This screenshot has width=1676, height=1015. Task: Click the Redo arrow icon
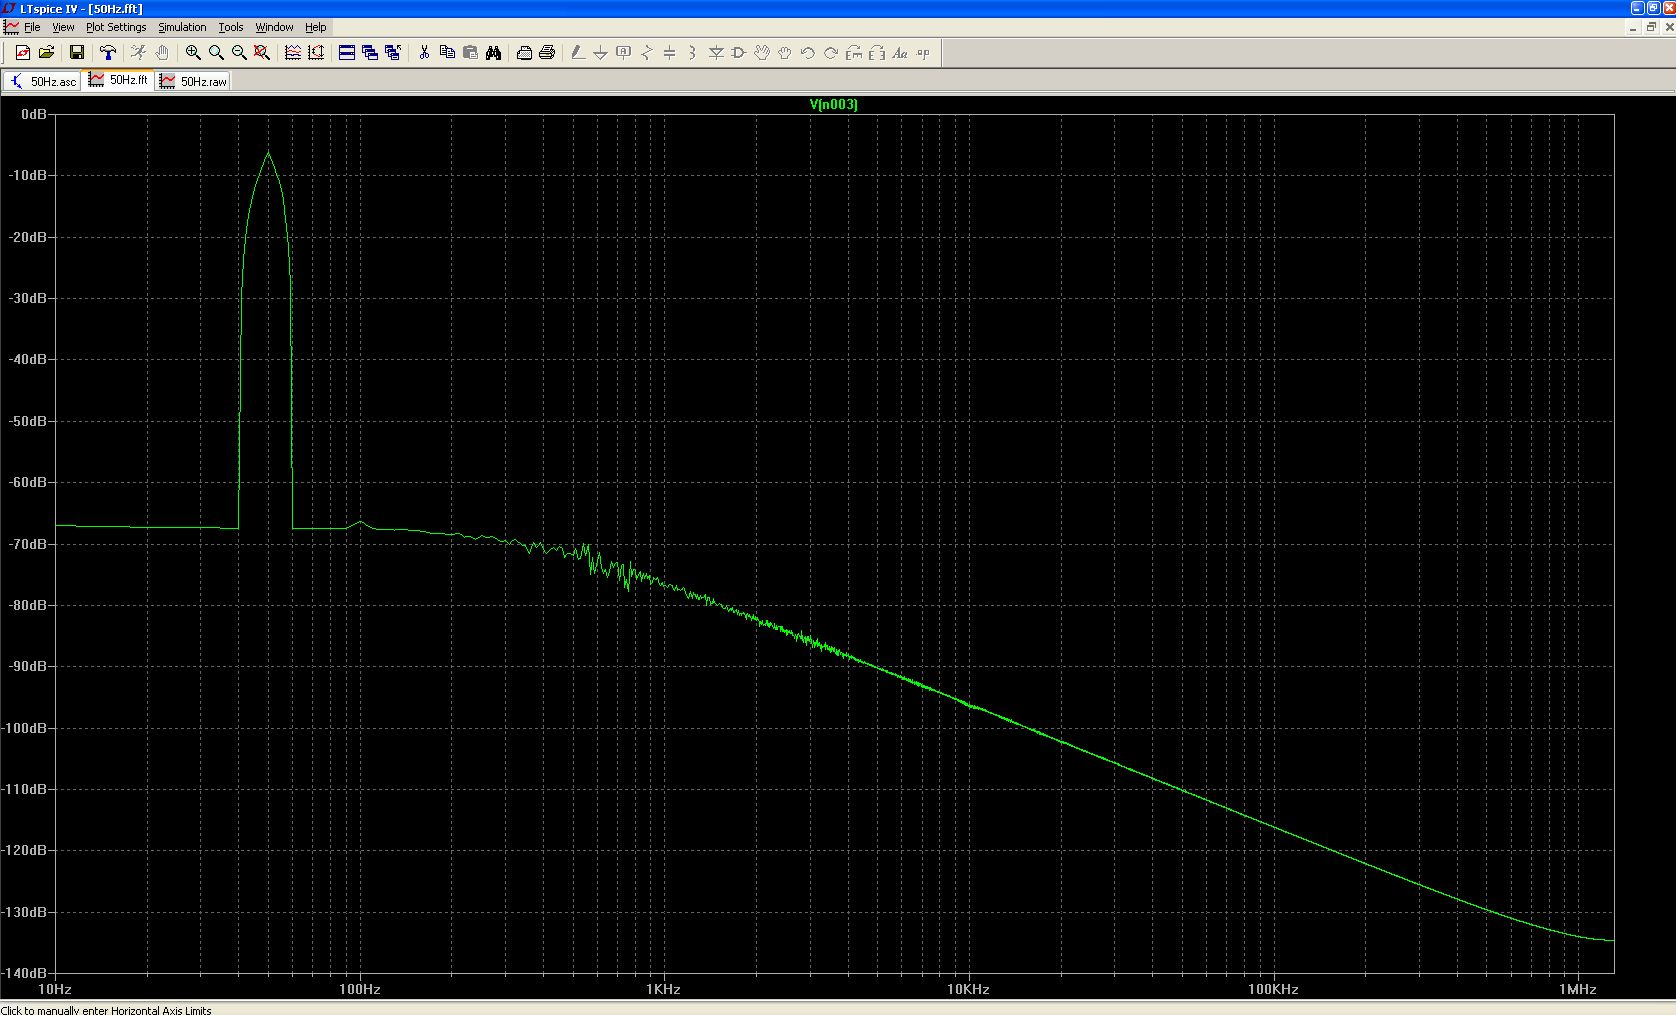coord(831,53)
